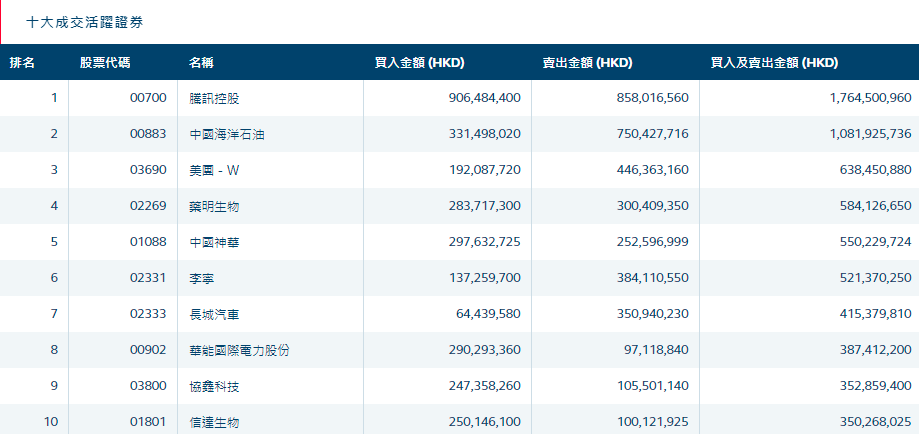
Task: Click total amount 521,370,250
Action: (876, 278)
